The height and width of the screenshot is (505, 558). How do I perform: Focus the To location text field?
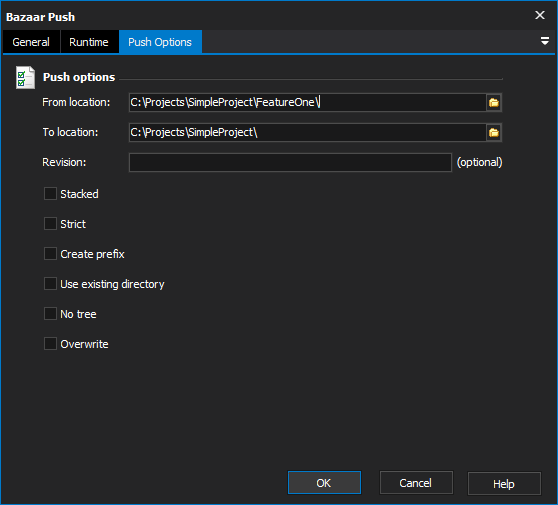[x=307, y=132]
